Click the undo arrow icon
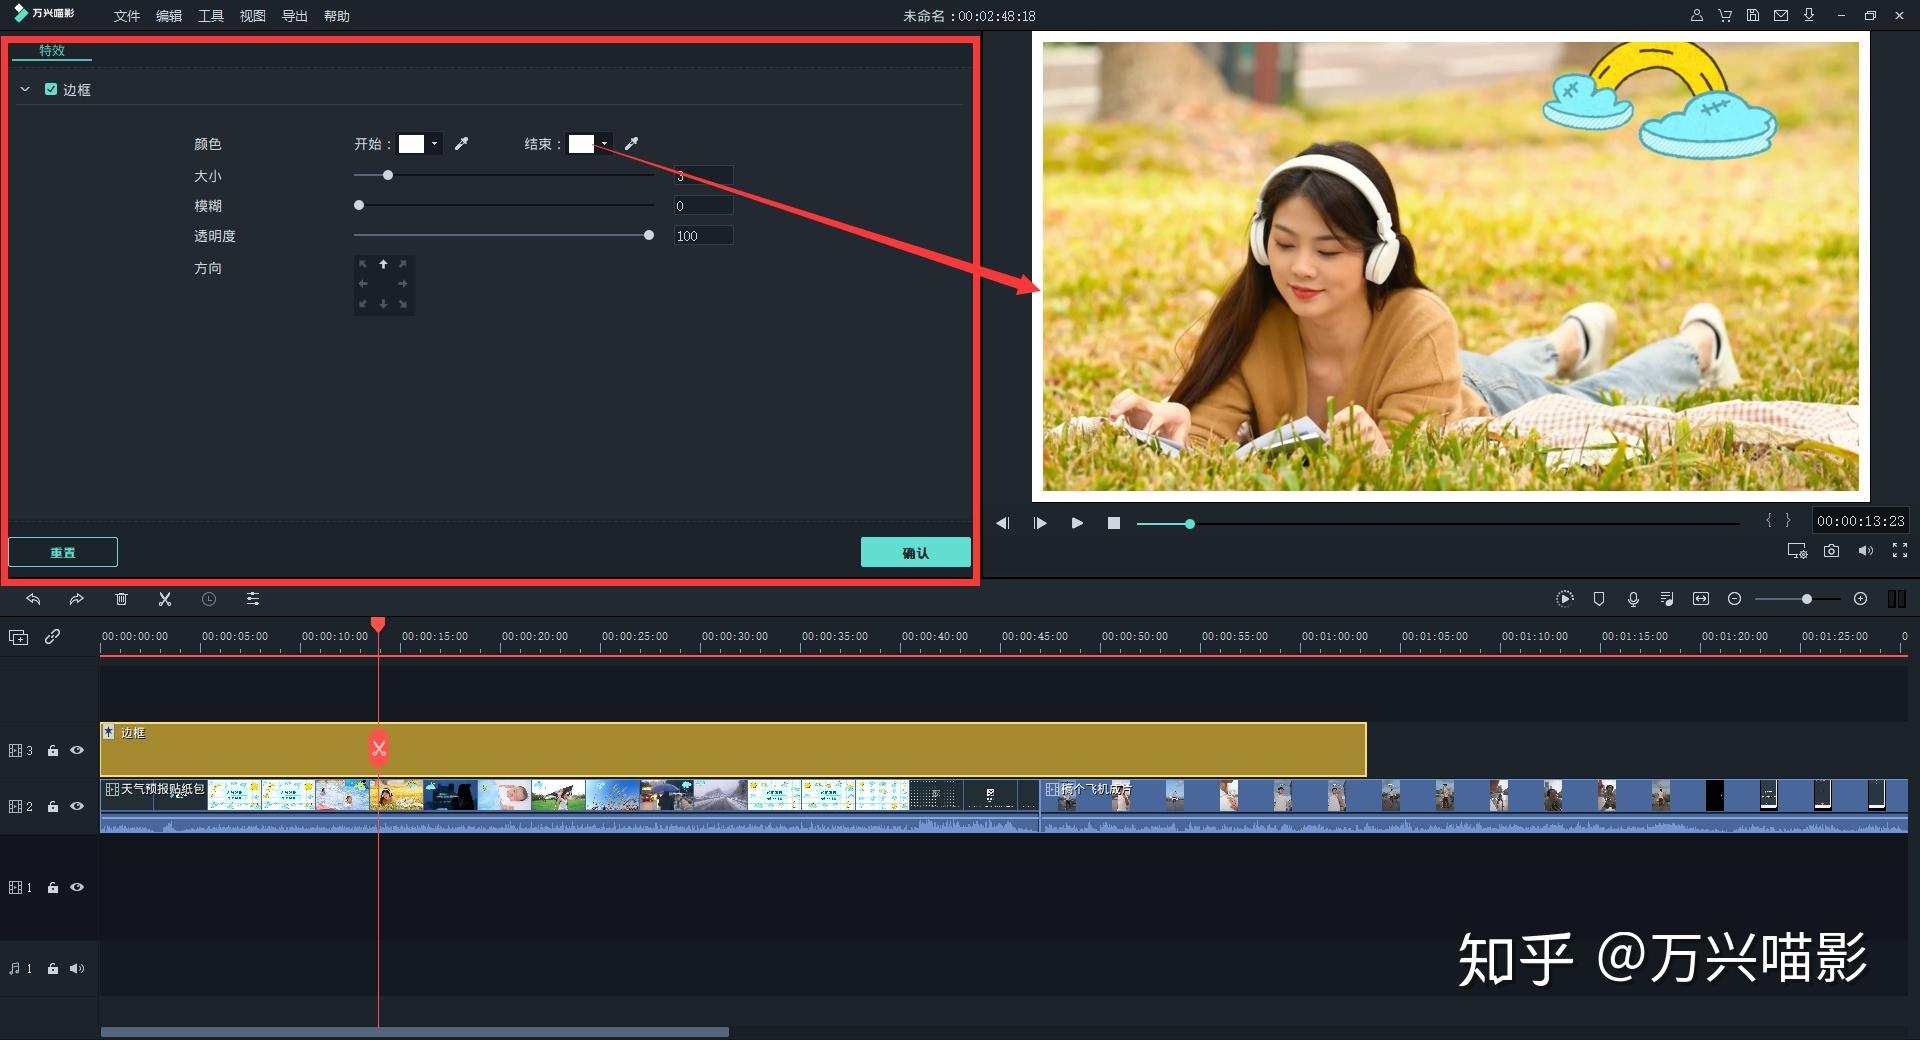This screenshot has width=1920, height=1040. (x=33, y=599)
